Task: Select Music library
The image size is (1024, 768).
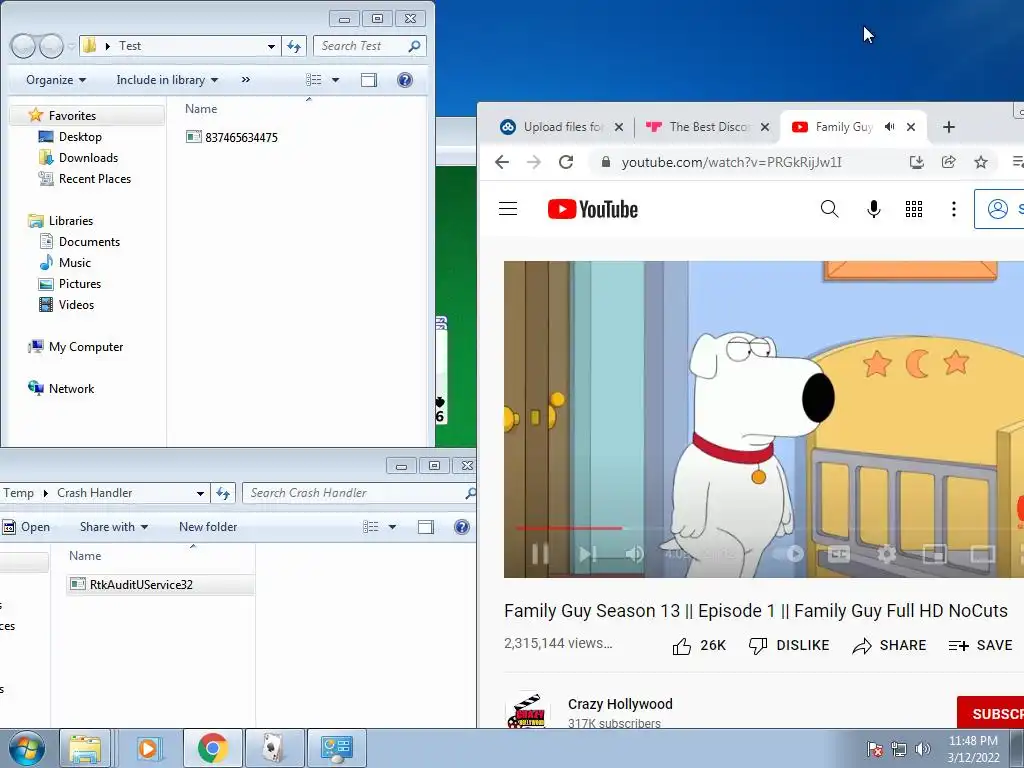Action: coord(65,263)
